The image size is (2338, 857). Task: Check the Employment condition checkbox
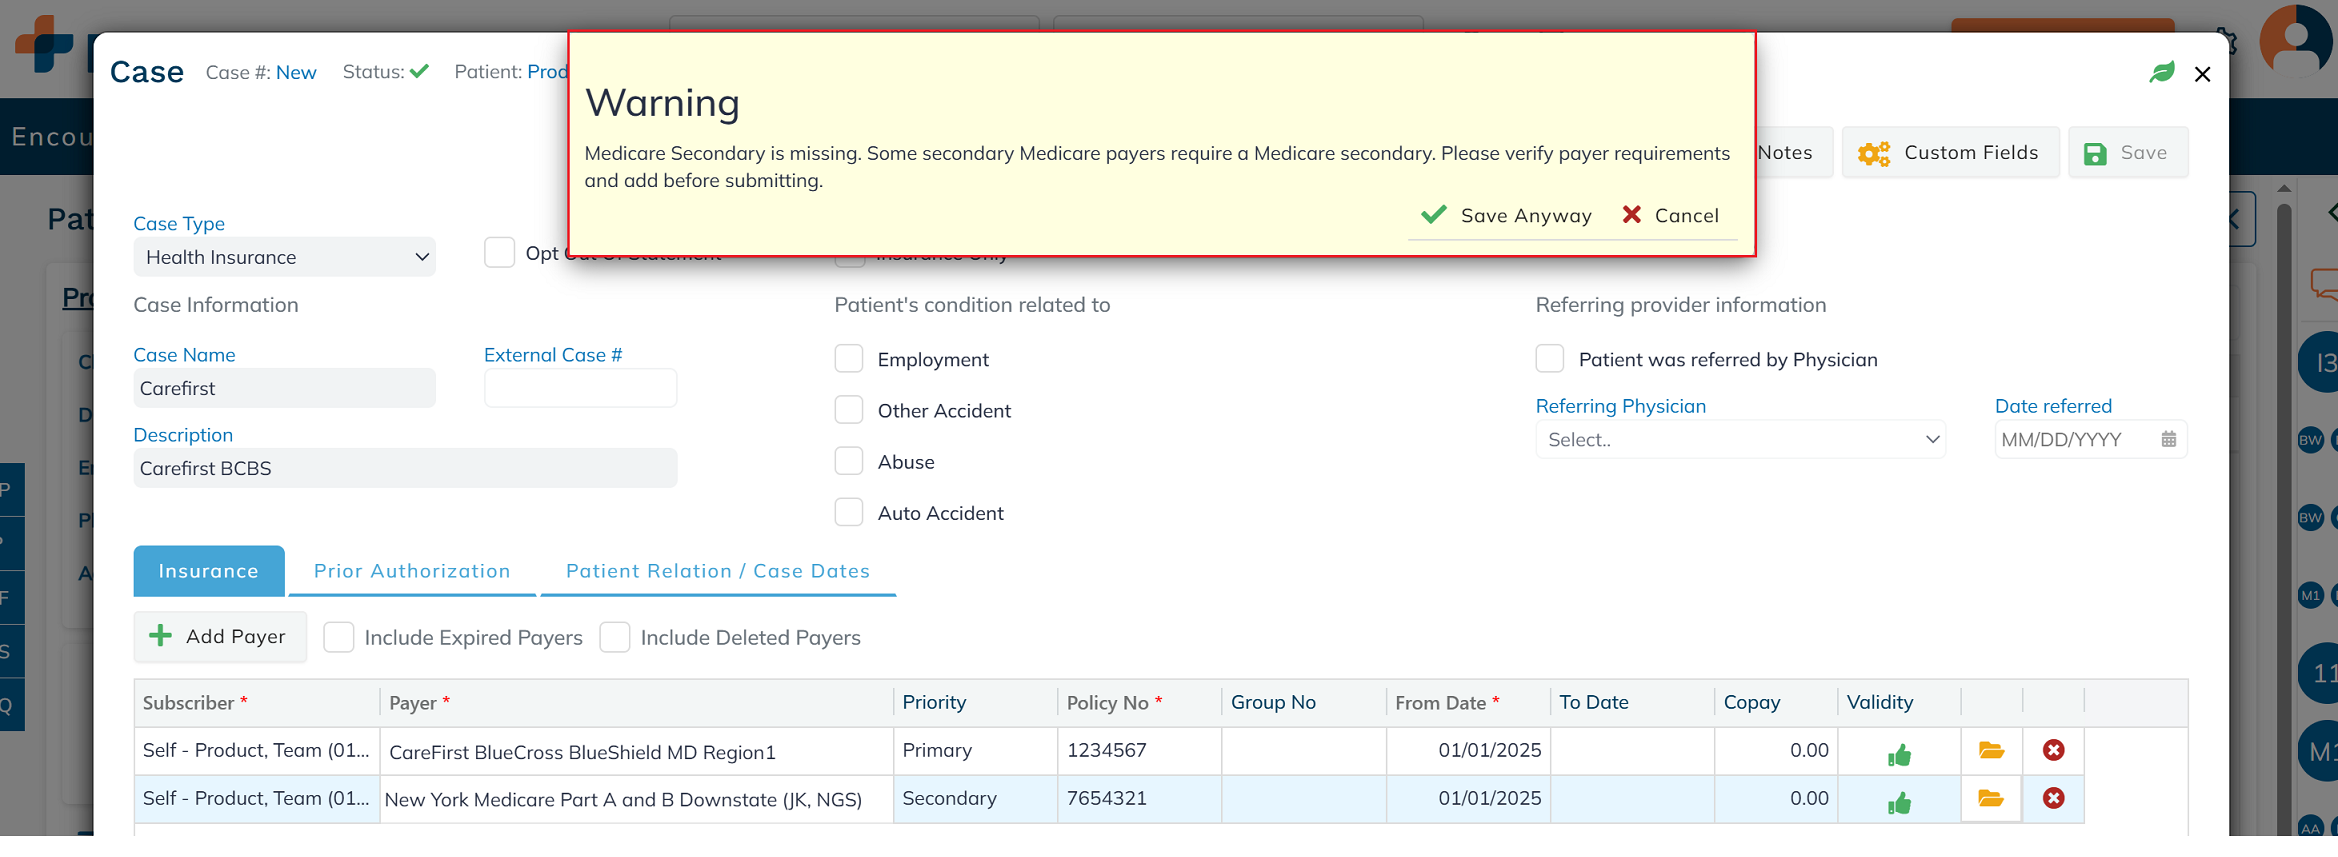[849, 359]
